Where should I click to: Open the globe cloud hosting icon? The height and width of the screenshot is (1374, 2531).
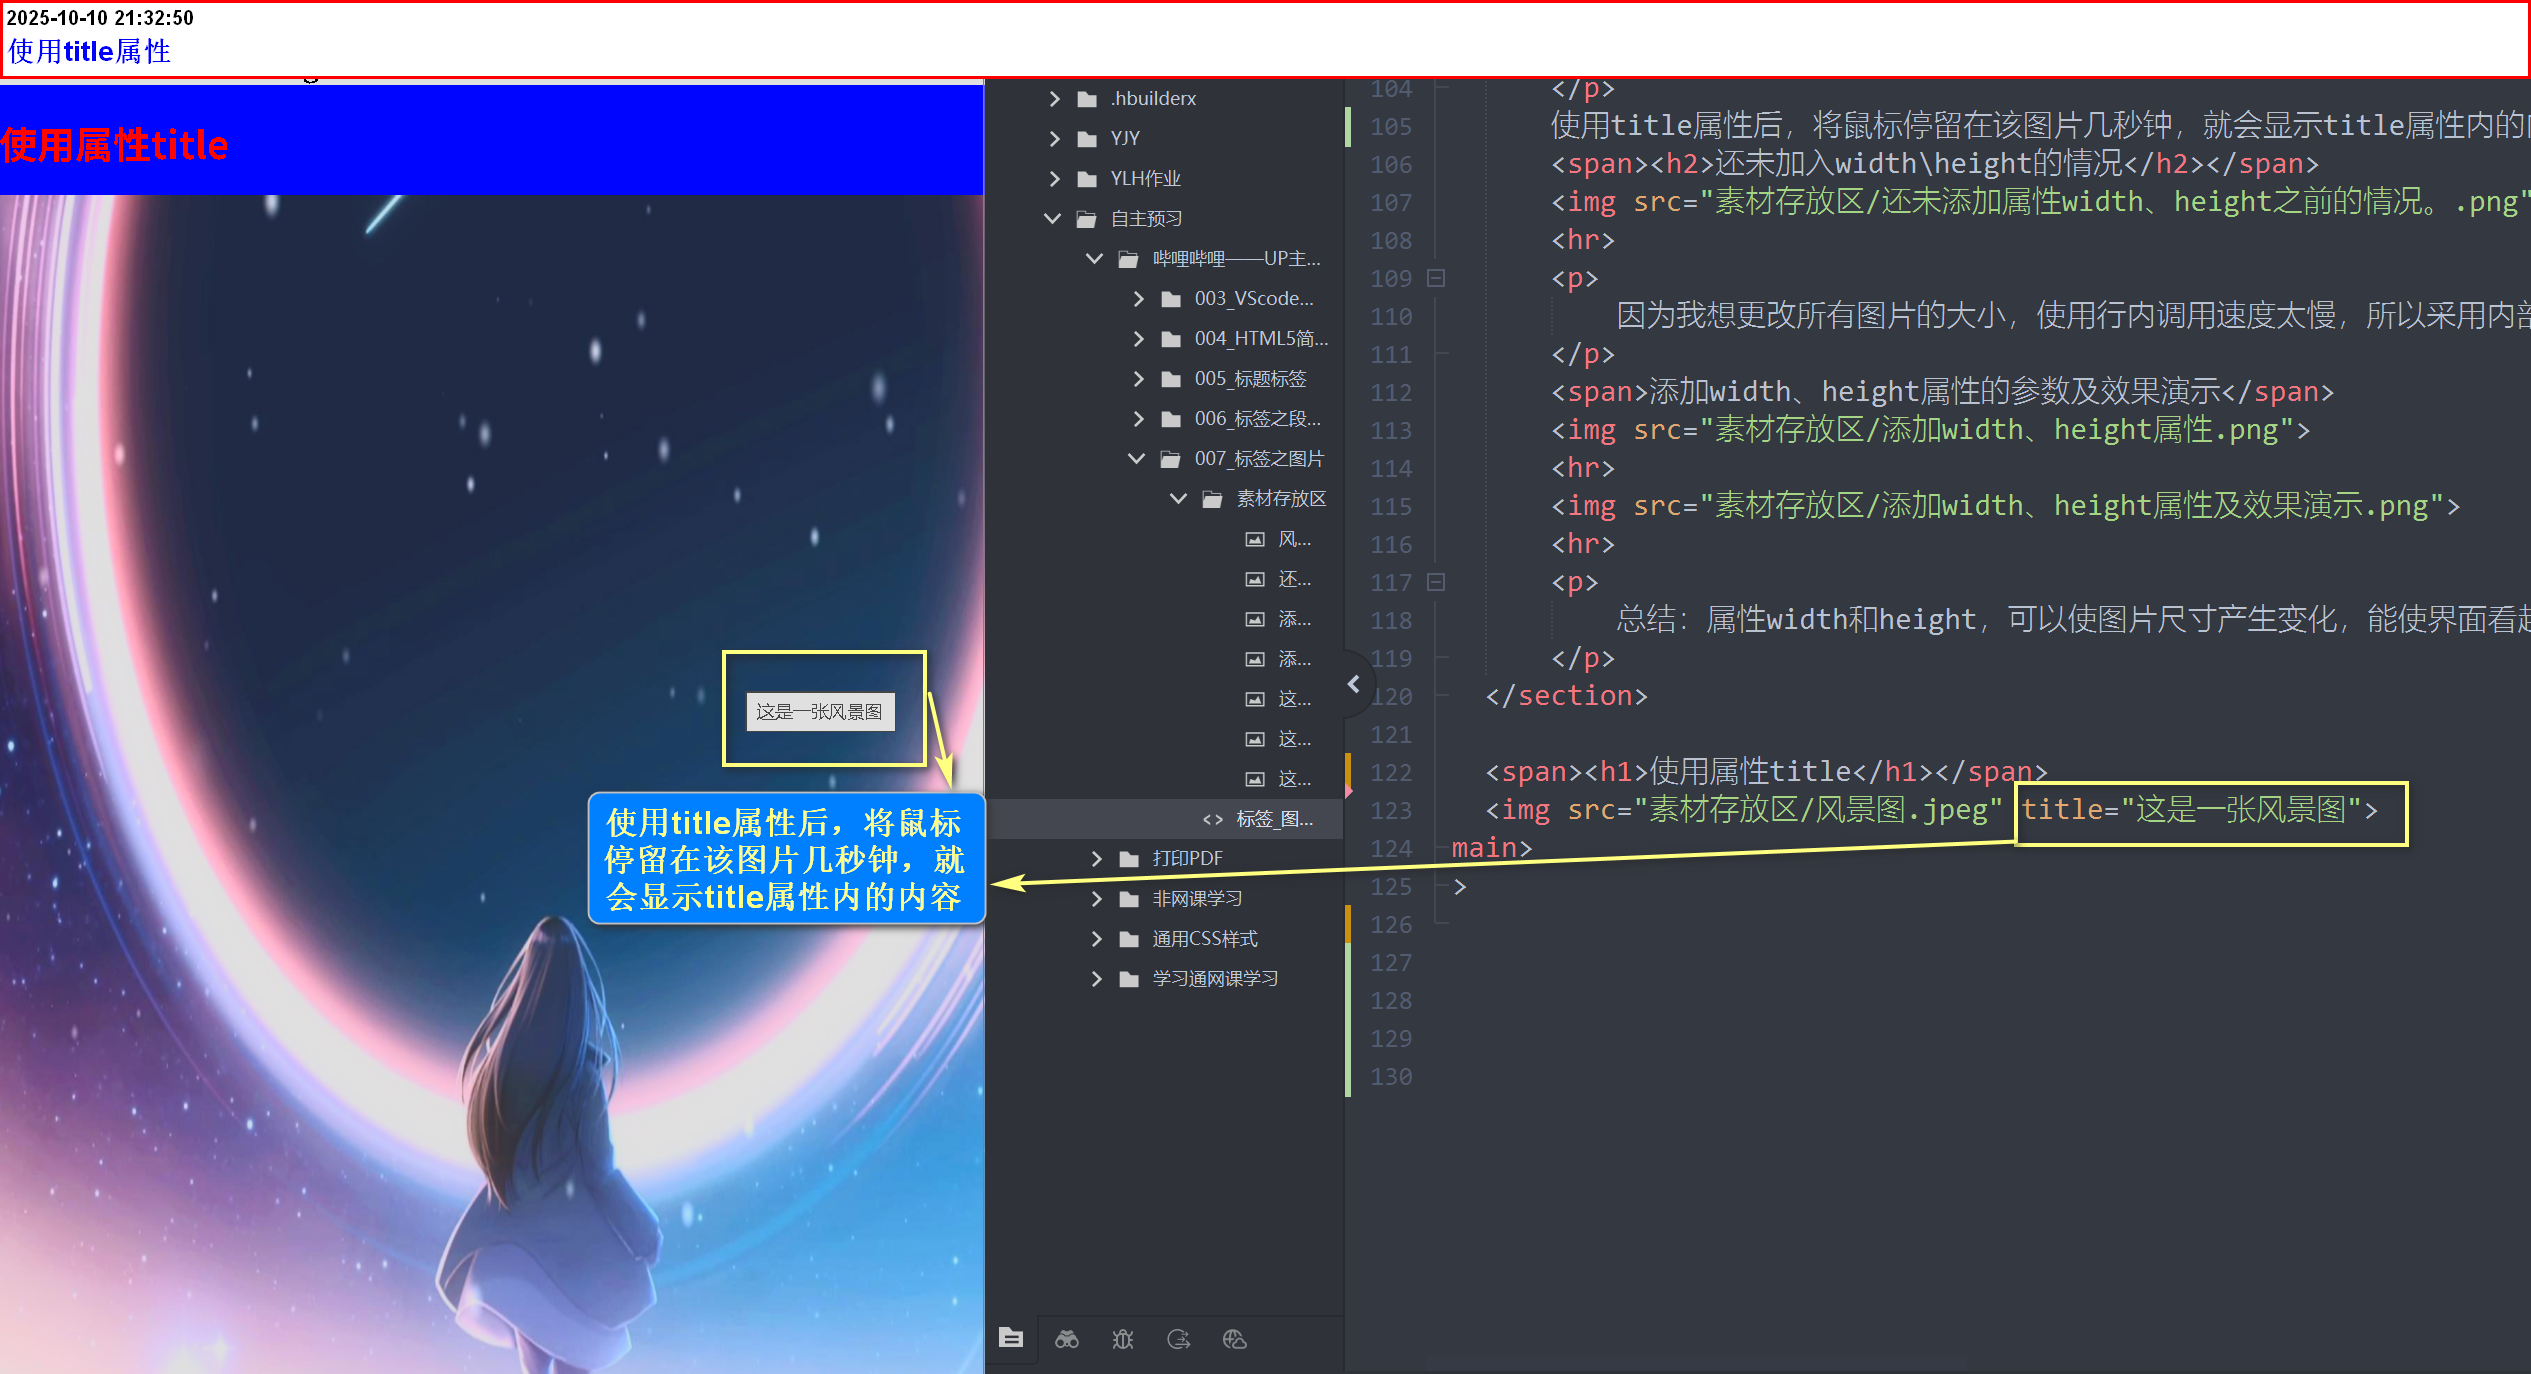[1235, 1339]
